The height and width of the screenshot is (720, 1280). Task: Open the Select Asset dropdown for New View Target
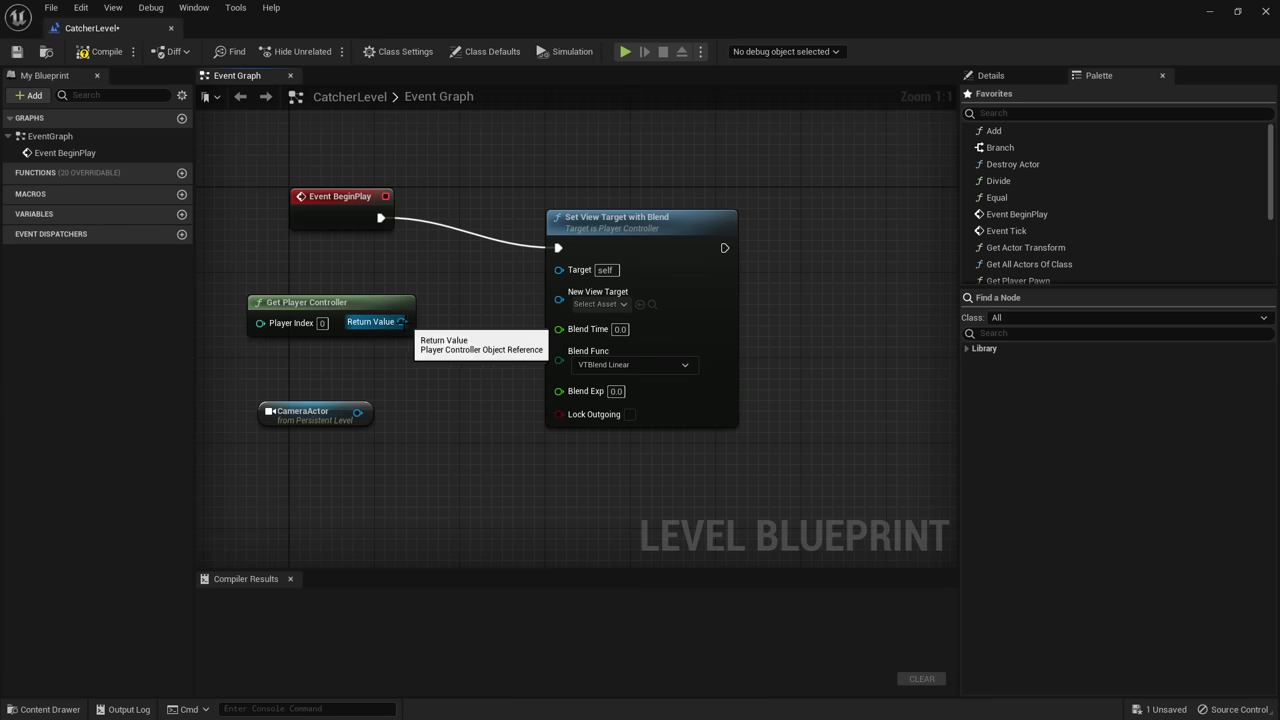click(600, 304)
